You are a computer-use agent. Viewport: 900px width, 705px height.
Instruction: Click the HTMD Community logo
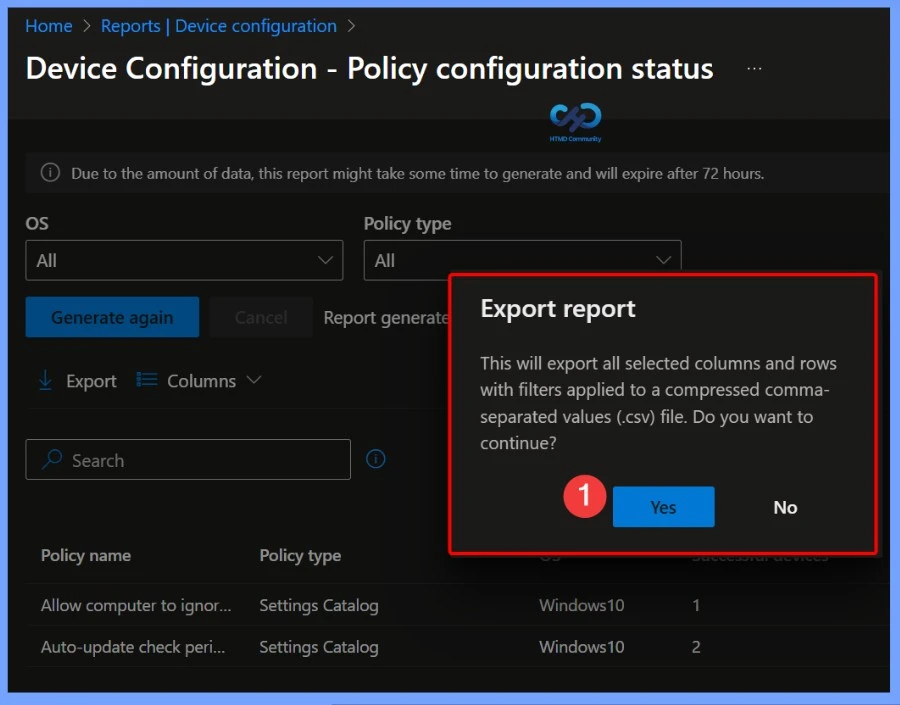[575, 120]
